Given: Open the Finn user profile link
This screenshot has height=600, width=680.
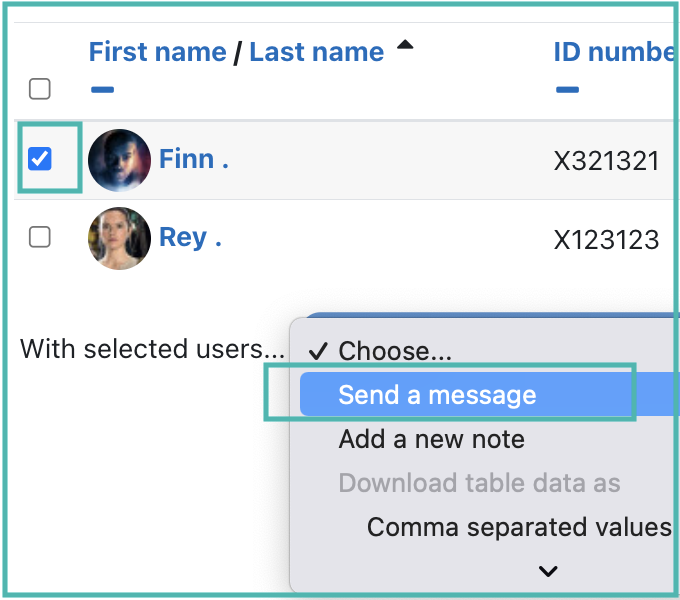Looking at the screenshot, I should pyautogui.click(x=193, y=159).
